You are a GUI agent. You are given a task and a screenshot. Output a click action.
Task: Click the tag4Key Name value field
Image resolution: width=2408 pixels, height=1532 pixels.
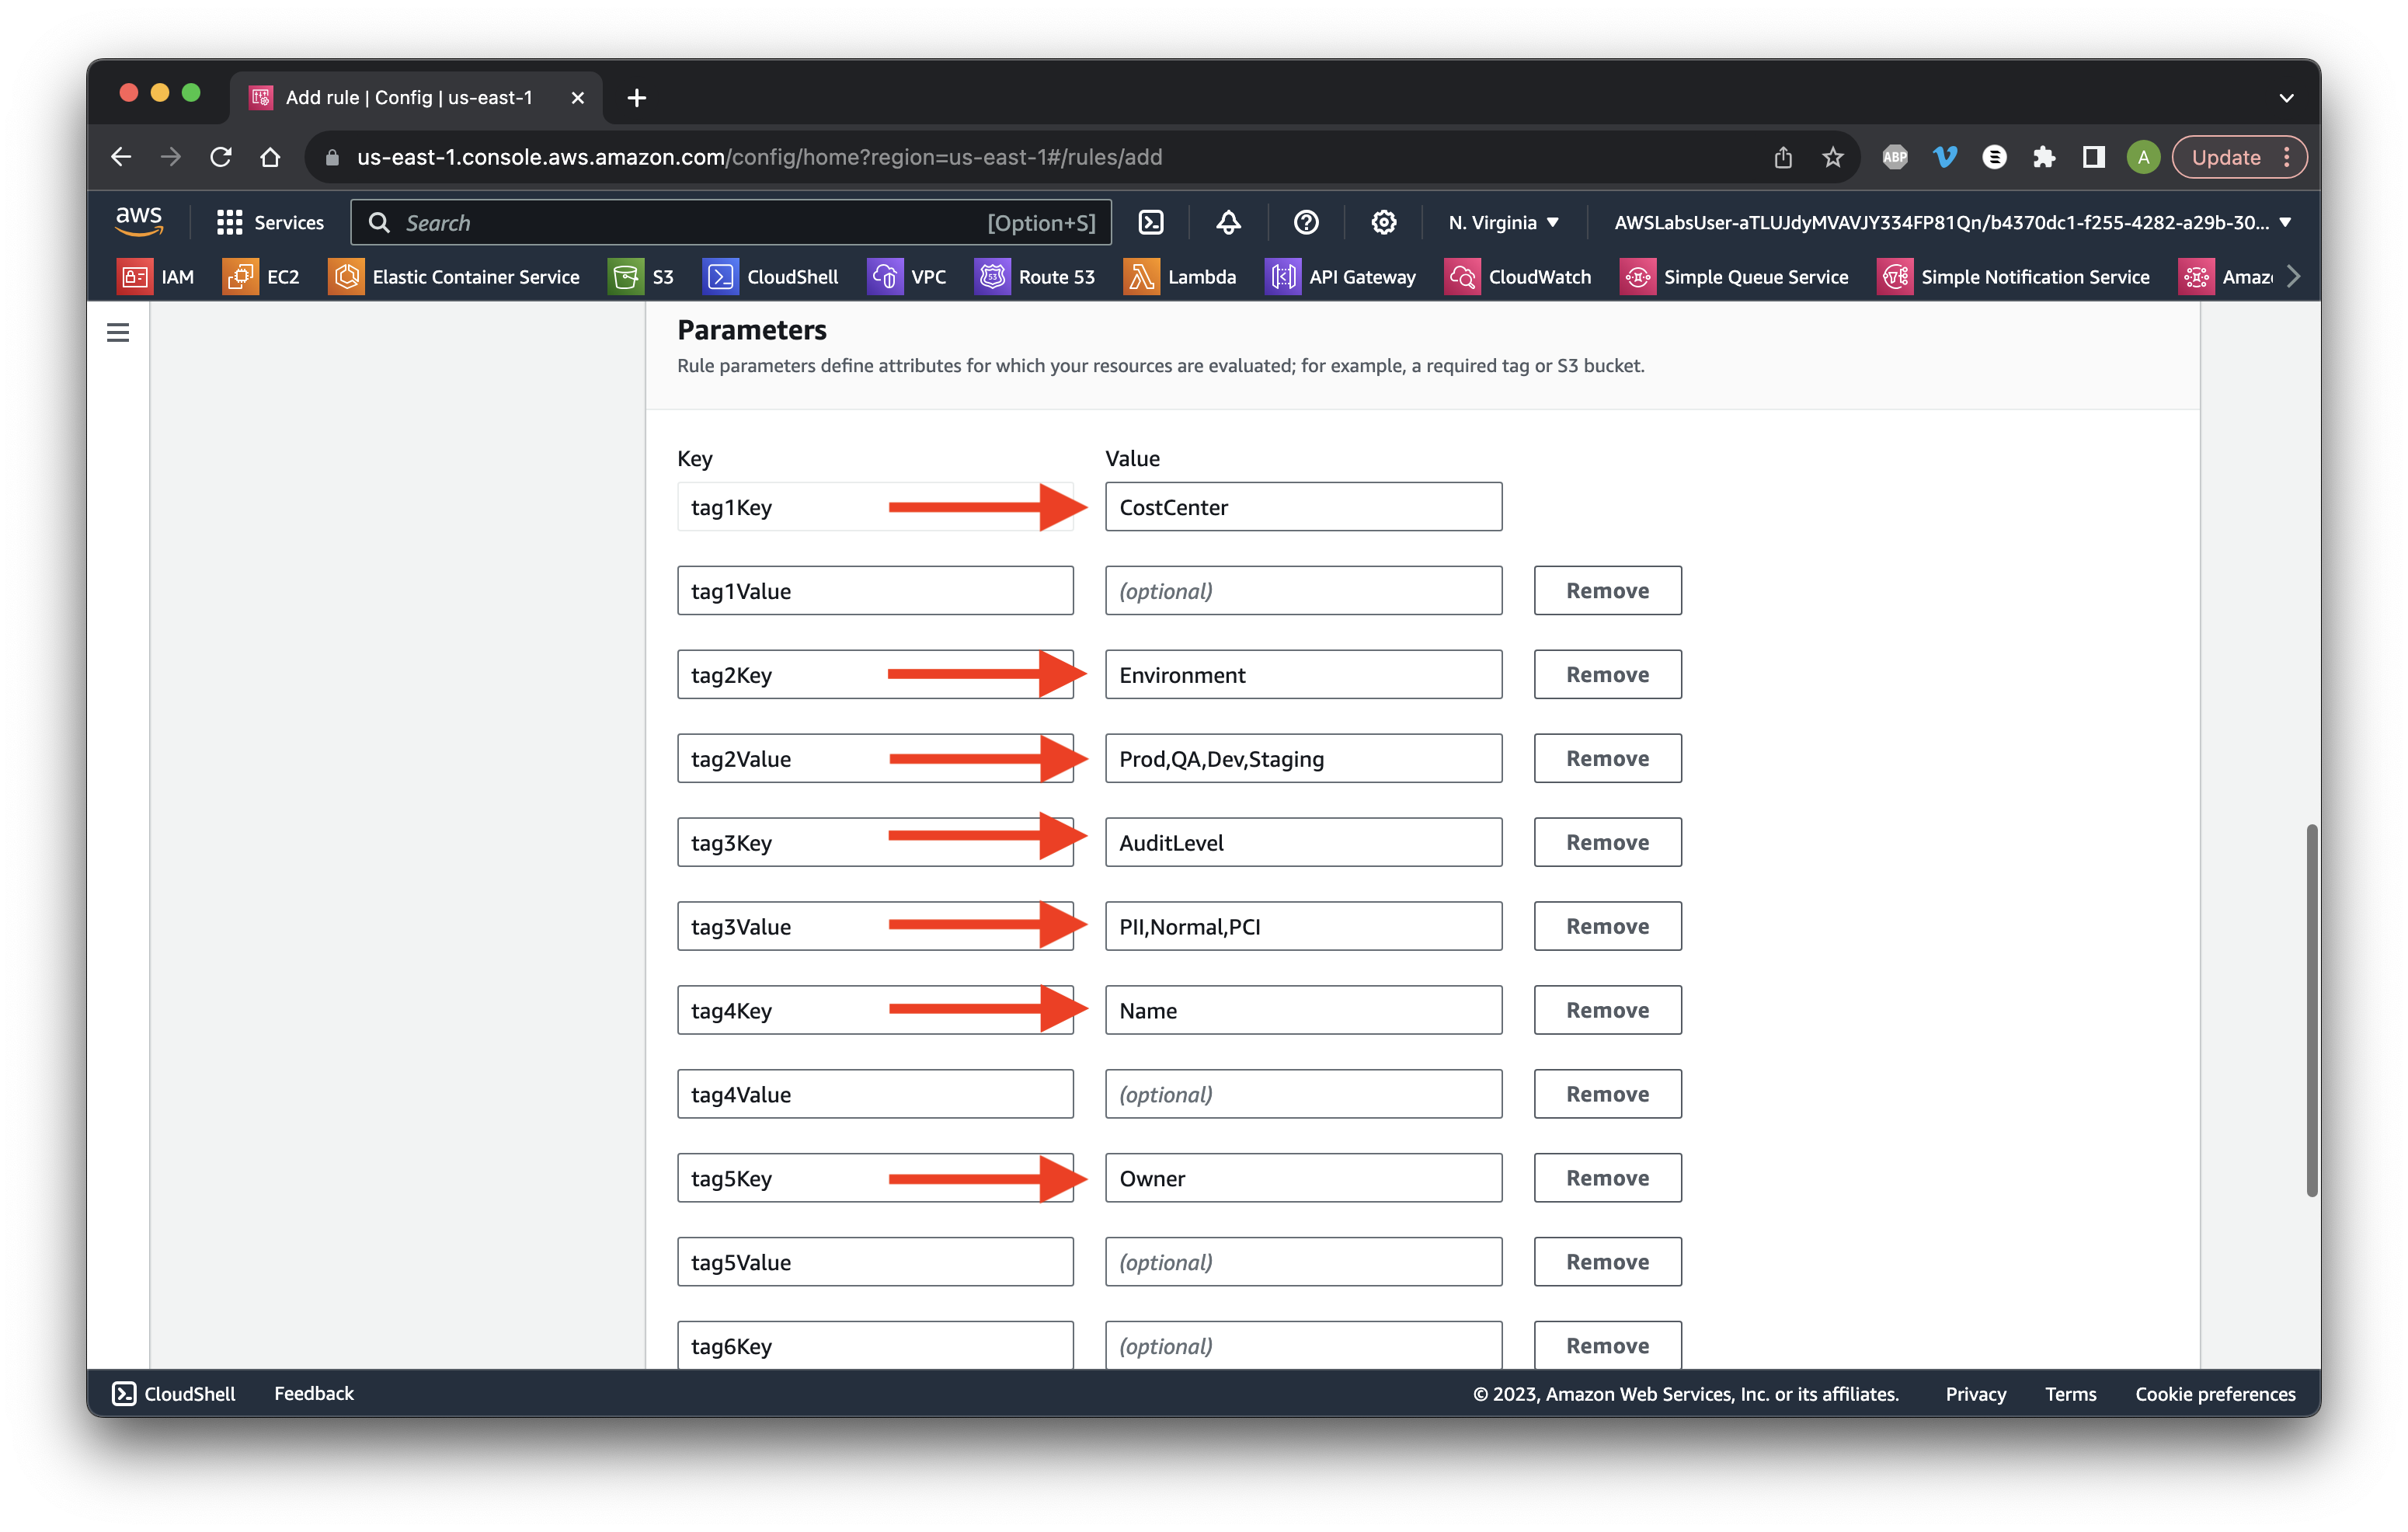click(x=1303, y=1010)
